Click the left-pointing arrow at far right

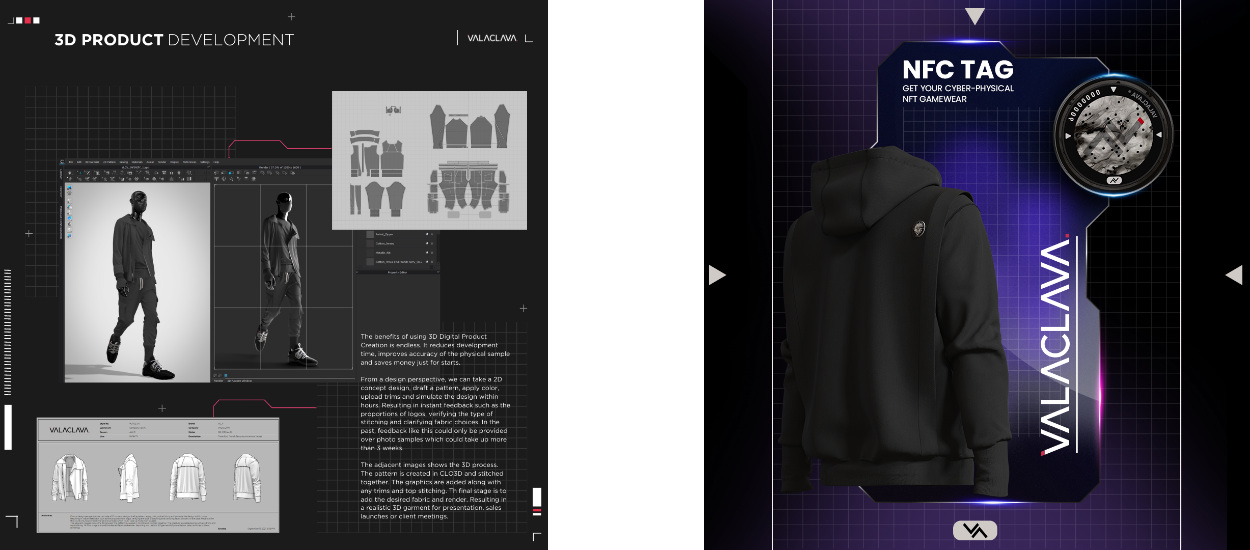[x=1233, y=274]
